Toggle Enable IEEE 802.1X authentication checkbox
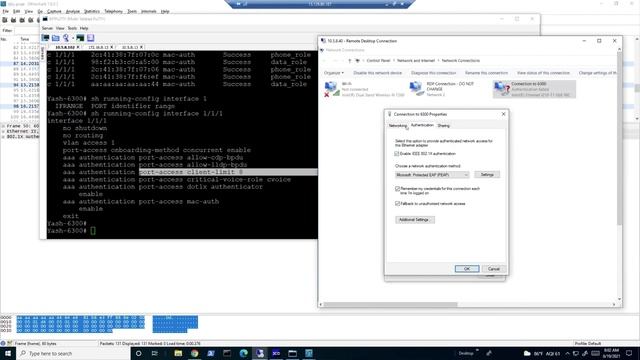This screenshot has width=640, height=360. point(397,154)
